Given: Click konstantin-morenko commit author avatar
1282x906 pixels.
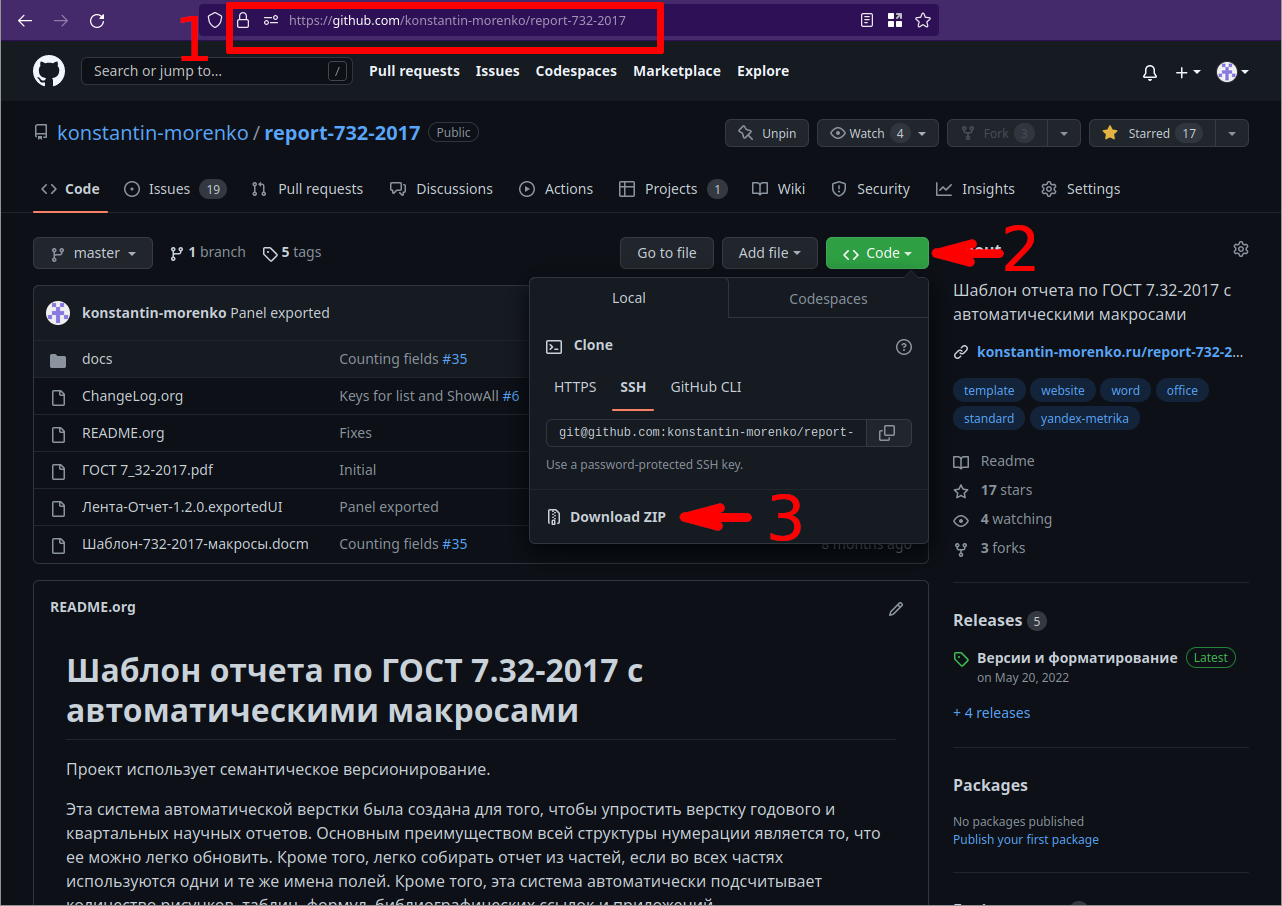Looking at the screenshot, I should pos(58,313).
